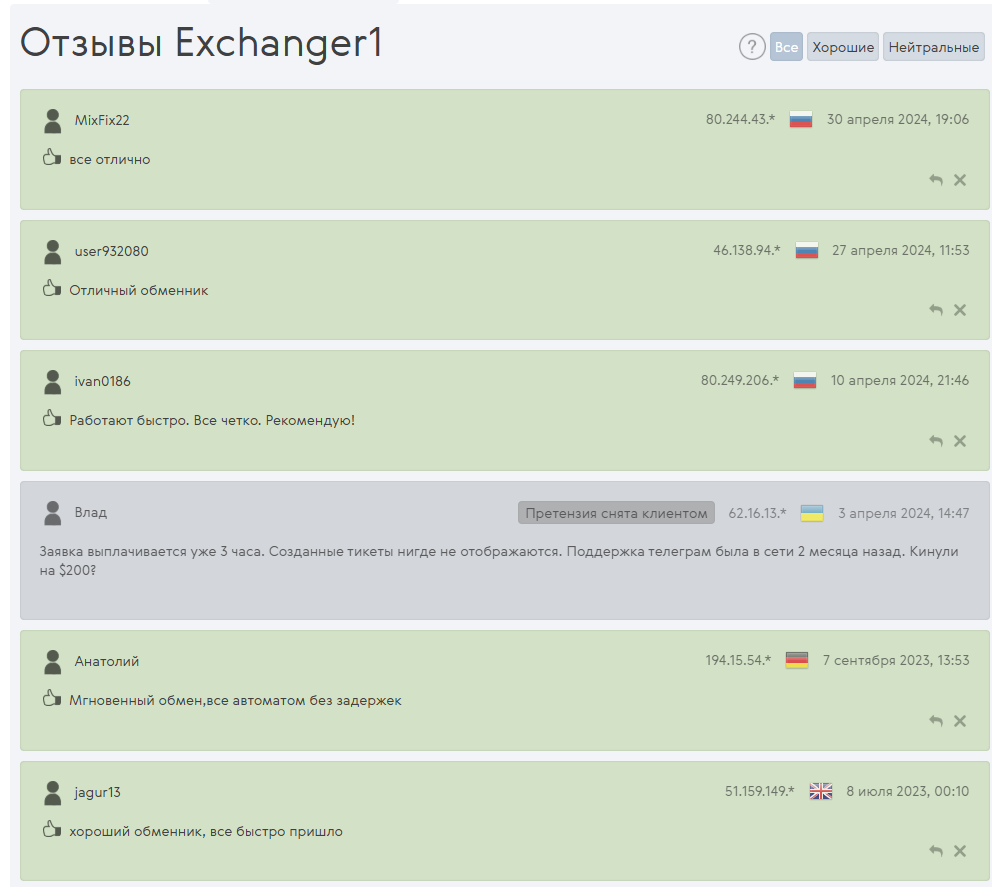Click 'Претензия снята клиентом' badge

(616, 513)
